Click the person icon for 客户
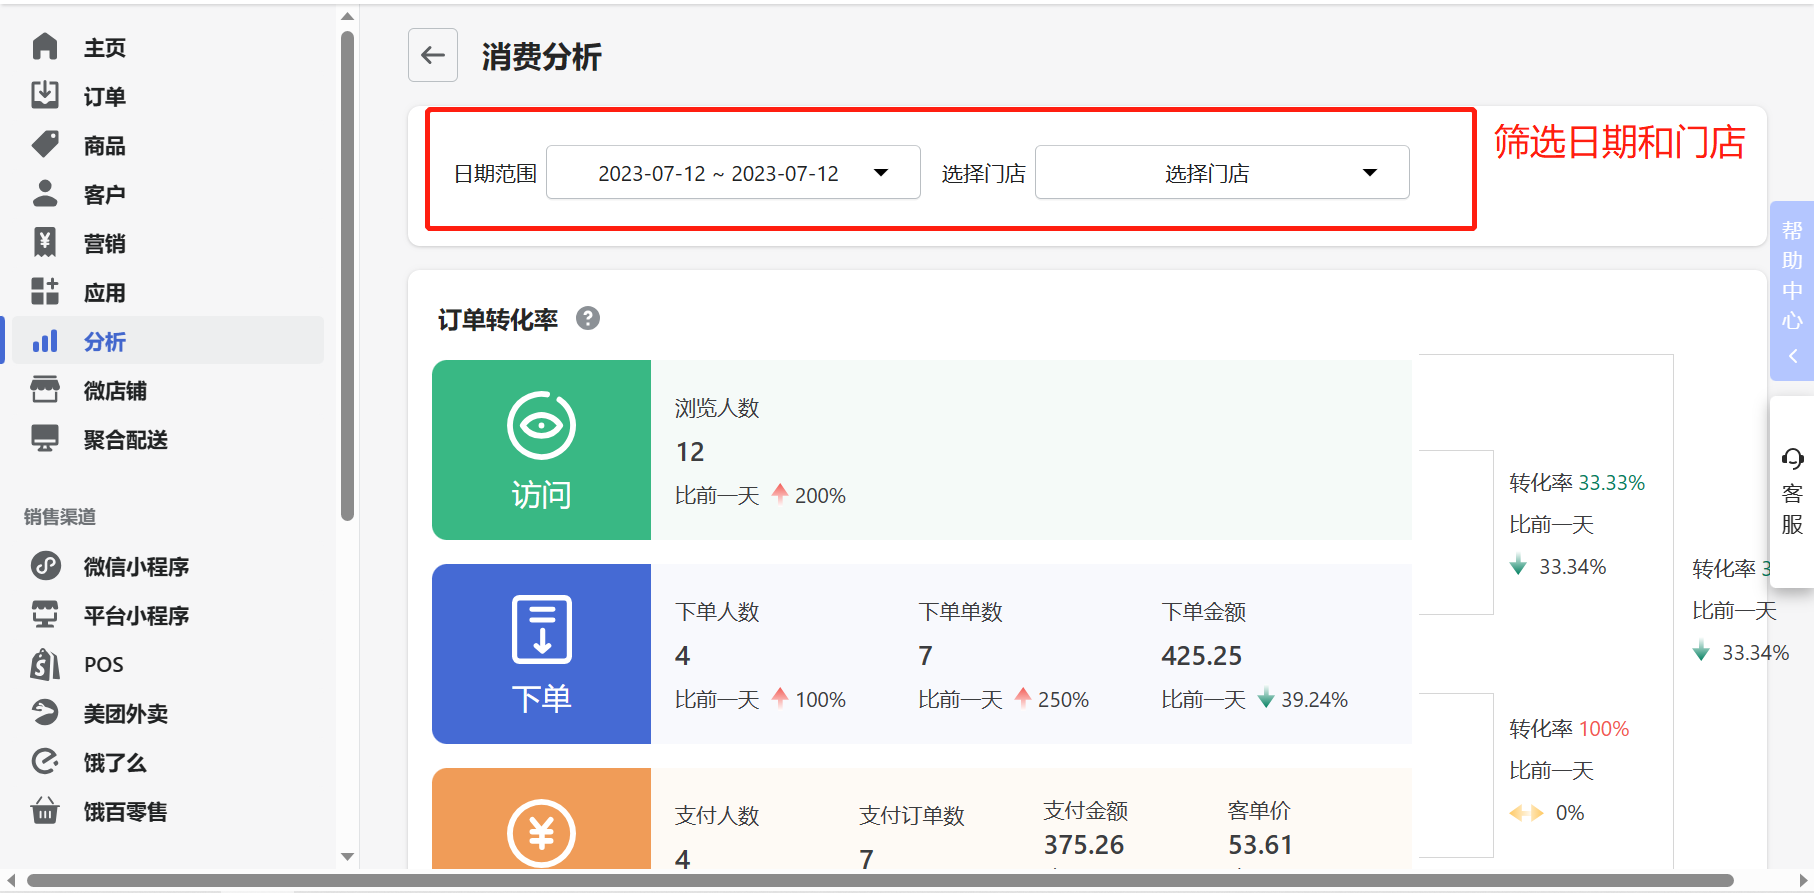The height and width of the screenshot is (893, 1814). (x=45, y=193)
